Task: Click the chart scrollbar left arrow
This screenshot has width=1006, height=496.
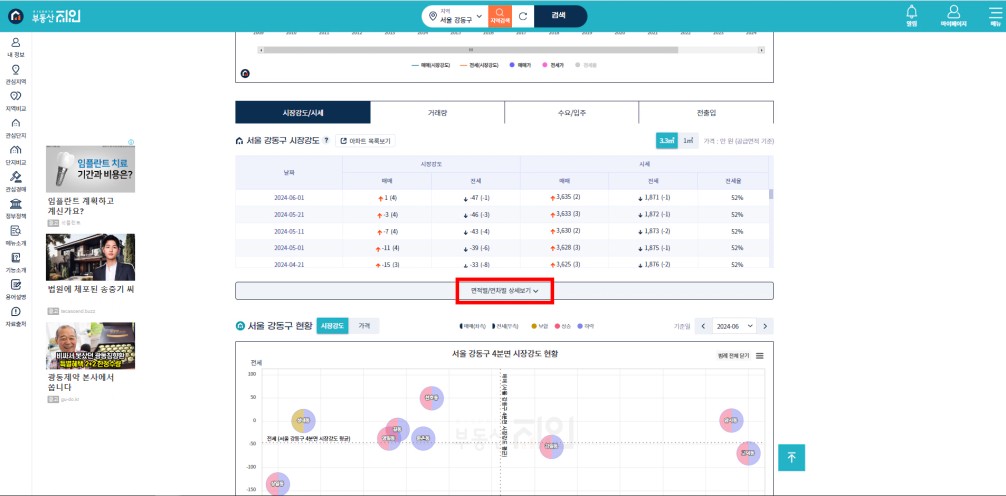Action: [260, 49]
